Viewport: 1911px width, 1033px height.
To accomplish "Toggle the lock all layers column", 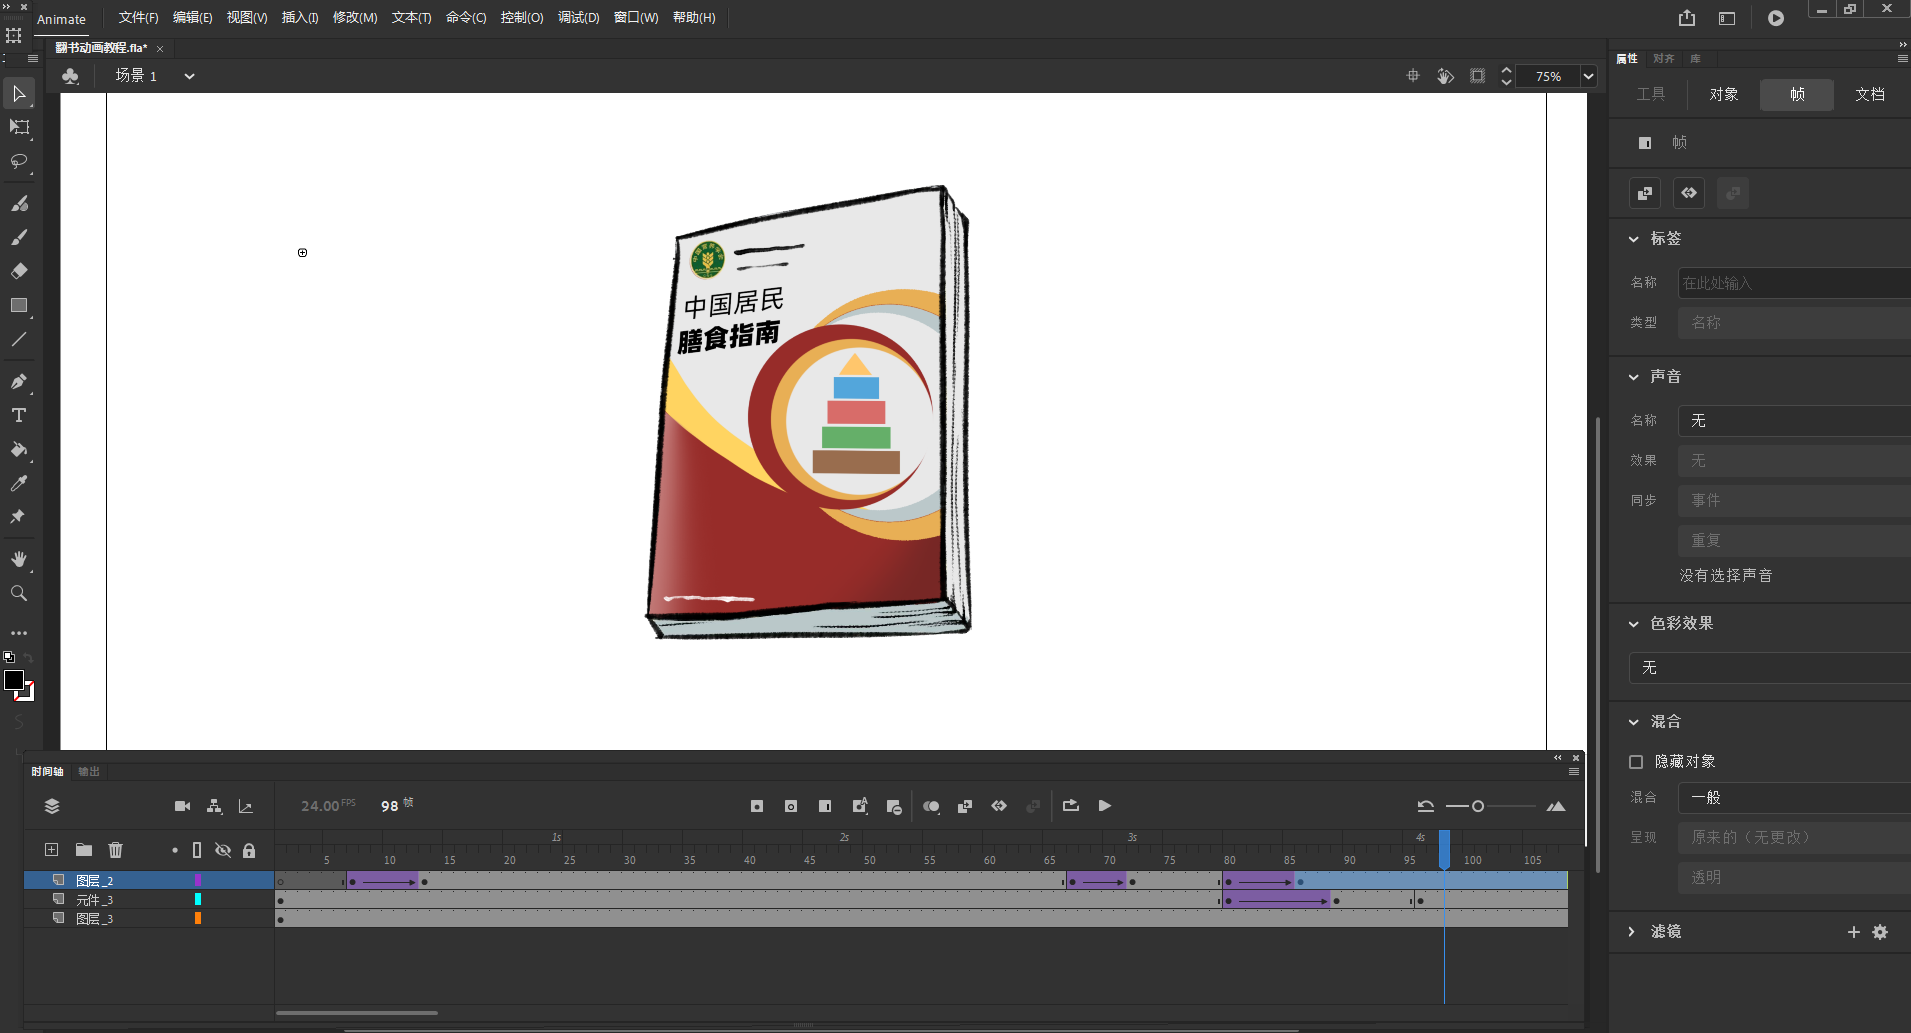I will point(249,850).
